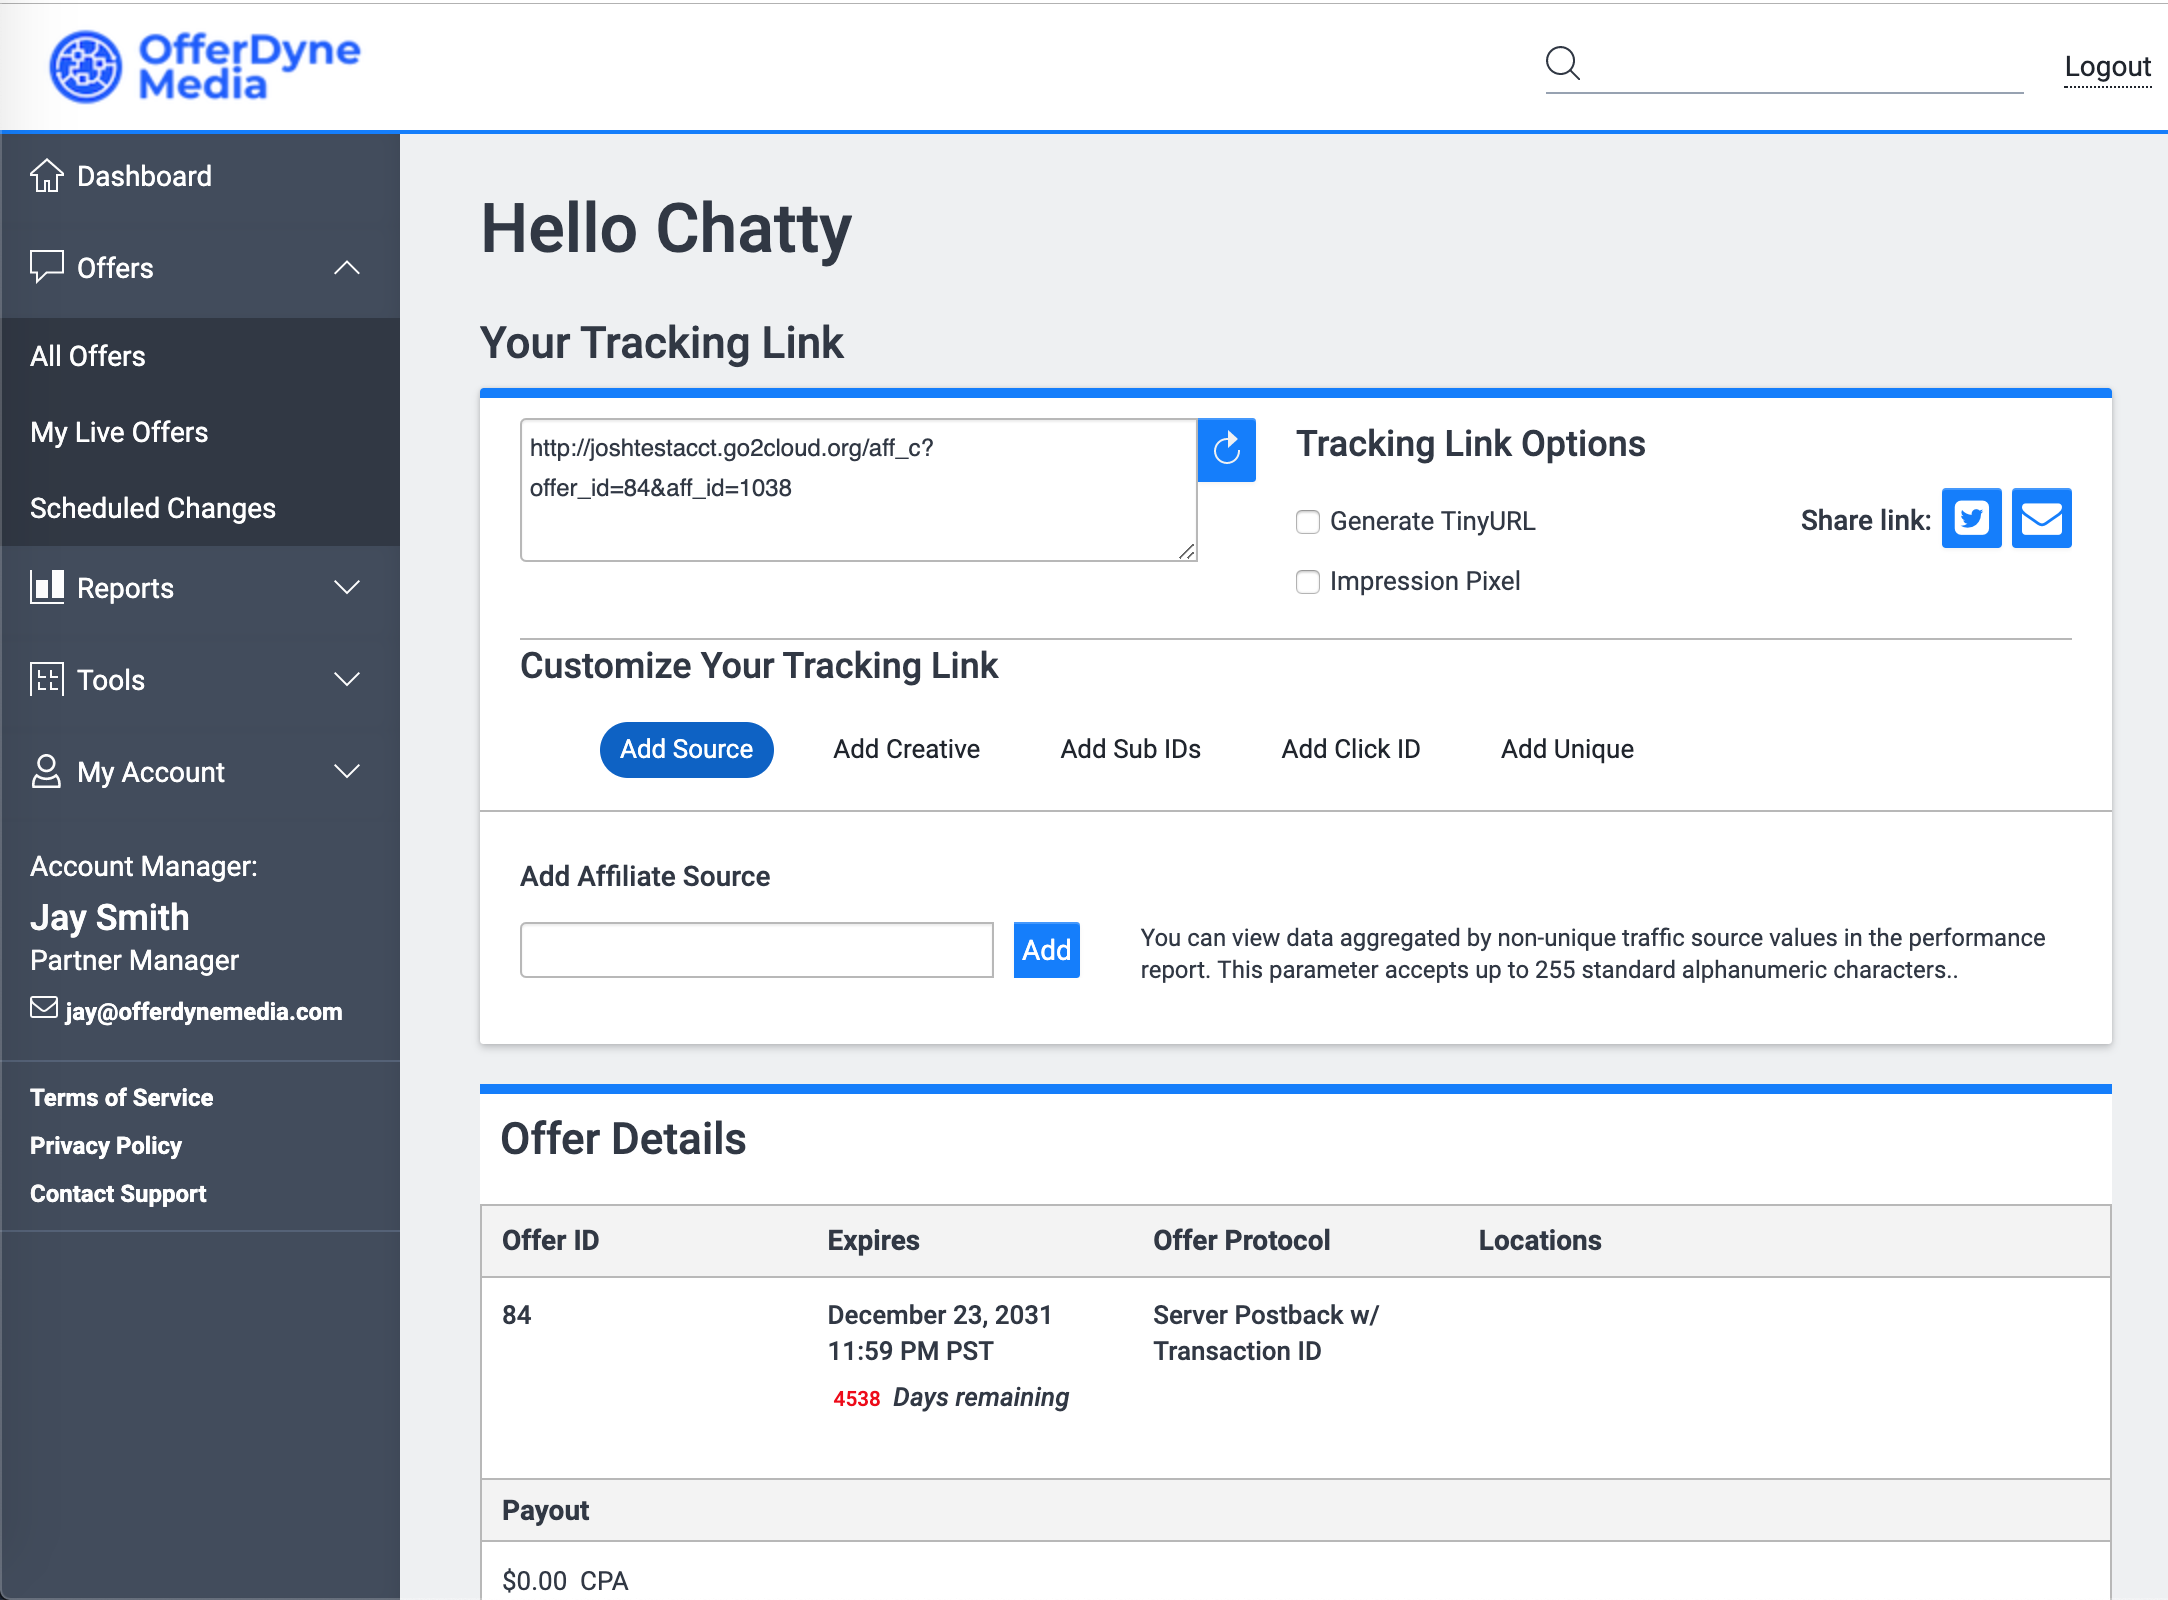
Task: Click jay@offerdynemedia.com email link
Action: click(204, 1011)
